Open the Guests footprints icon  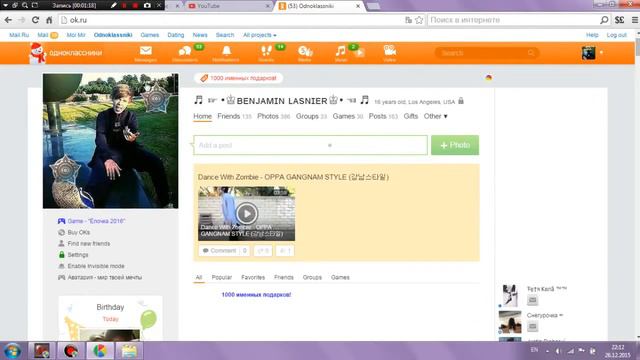pyautogui.click(x=266, y=51)
